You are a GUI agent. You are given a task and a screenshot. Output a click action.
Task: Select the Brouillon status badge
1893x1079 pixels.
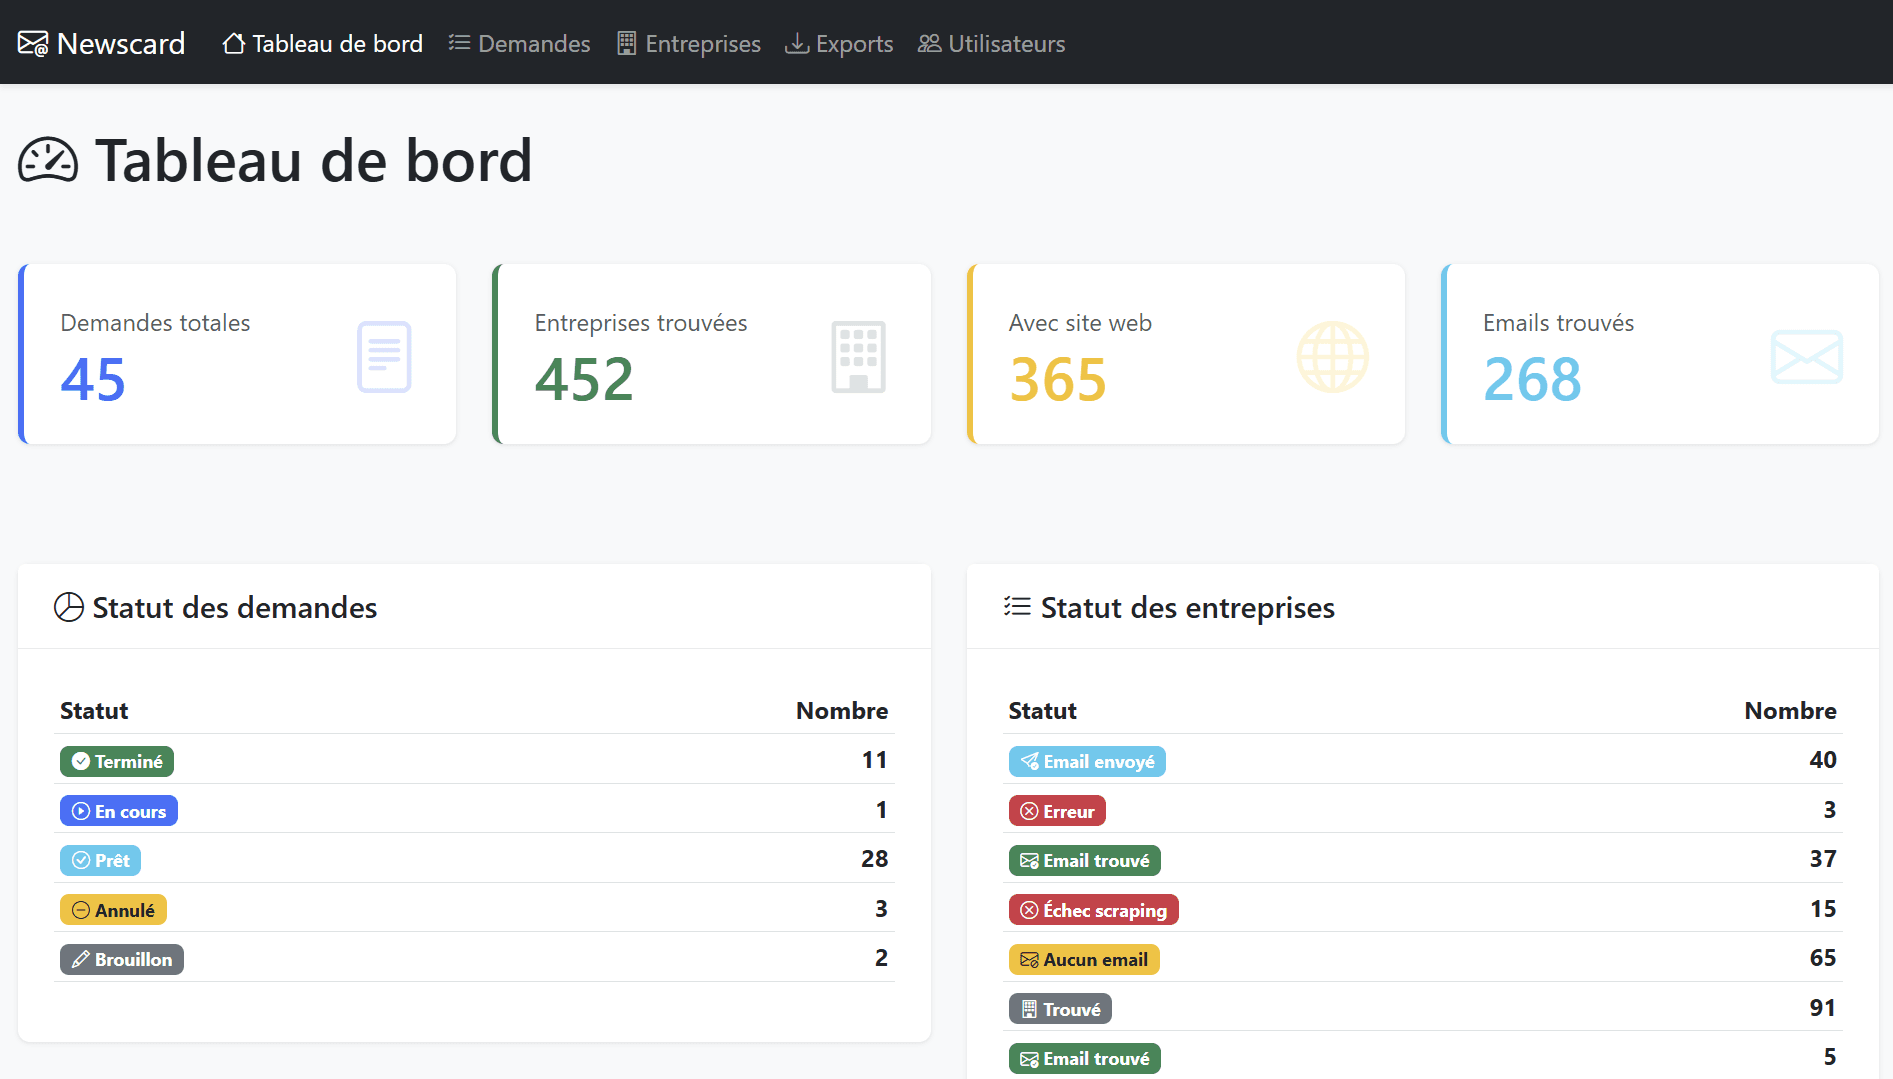coord(122,959)
